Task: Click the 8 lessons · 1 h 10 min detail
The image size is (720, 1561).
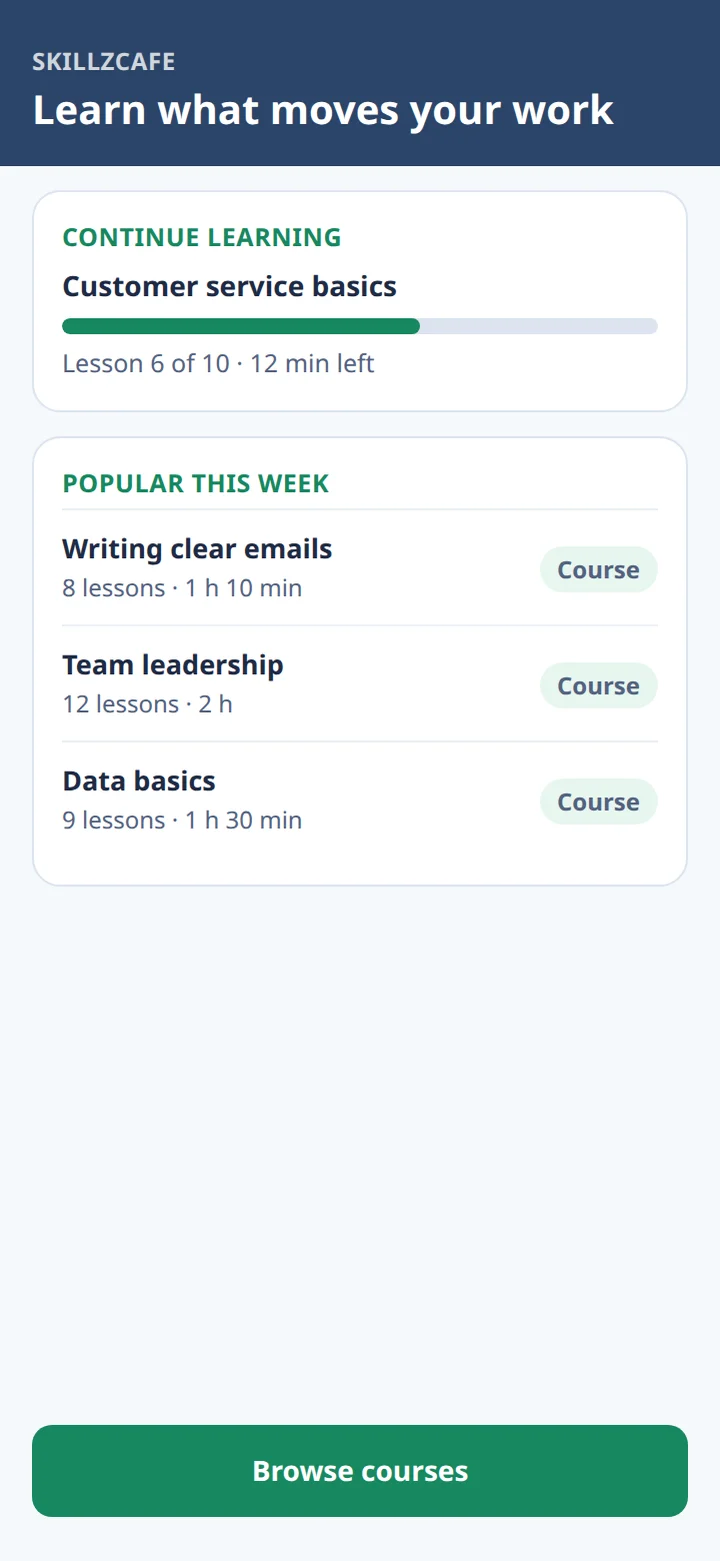Action: tap(182, 588)
